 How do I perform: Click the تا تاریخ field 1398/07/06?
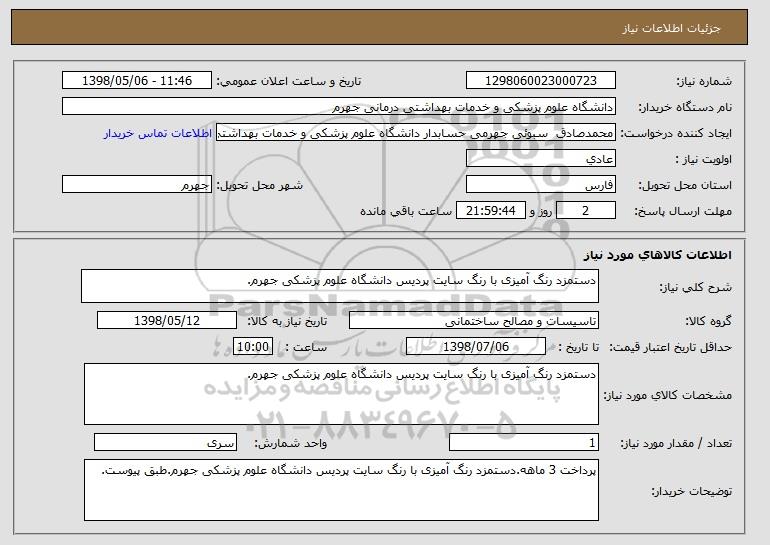click(476, 347)
